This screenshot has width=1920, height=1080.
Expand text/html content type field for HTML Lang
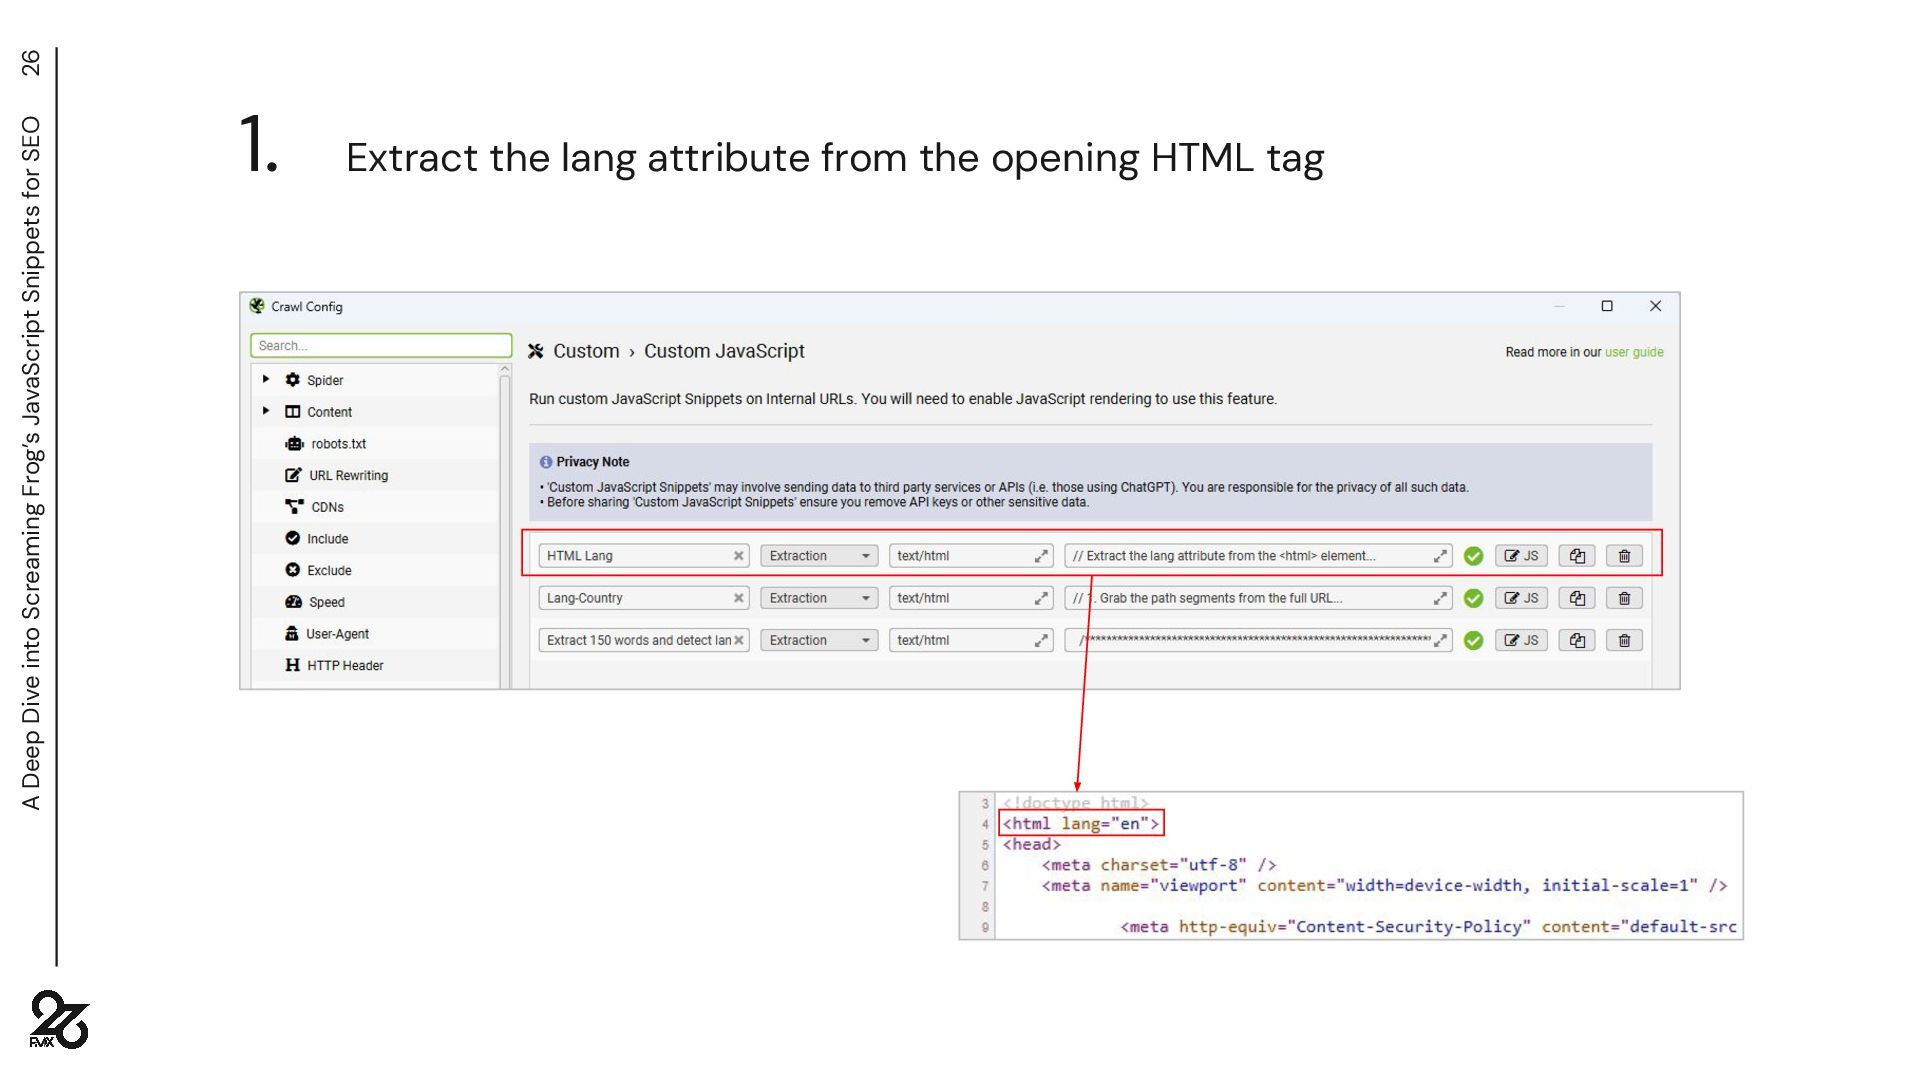coord(1041,556)
